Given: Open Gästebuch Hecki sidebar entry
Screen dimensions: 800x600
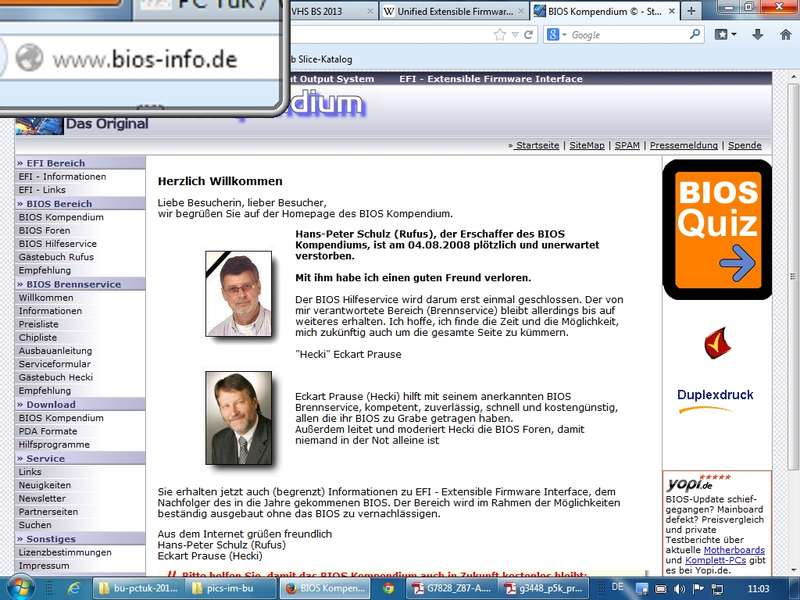Looking at the screenshot, I should coord(56,377).
